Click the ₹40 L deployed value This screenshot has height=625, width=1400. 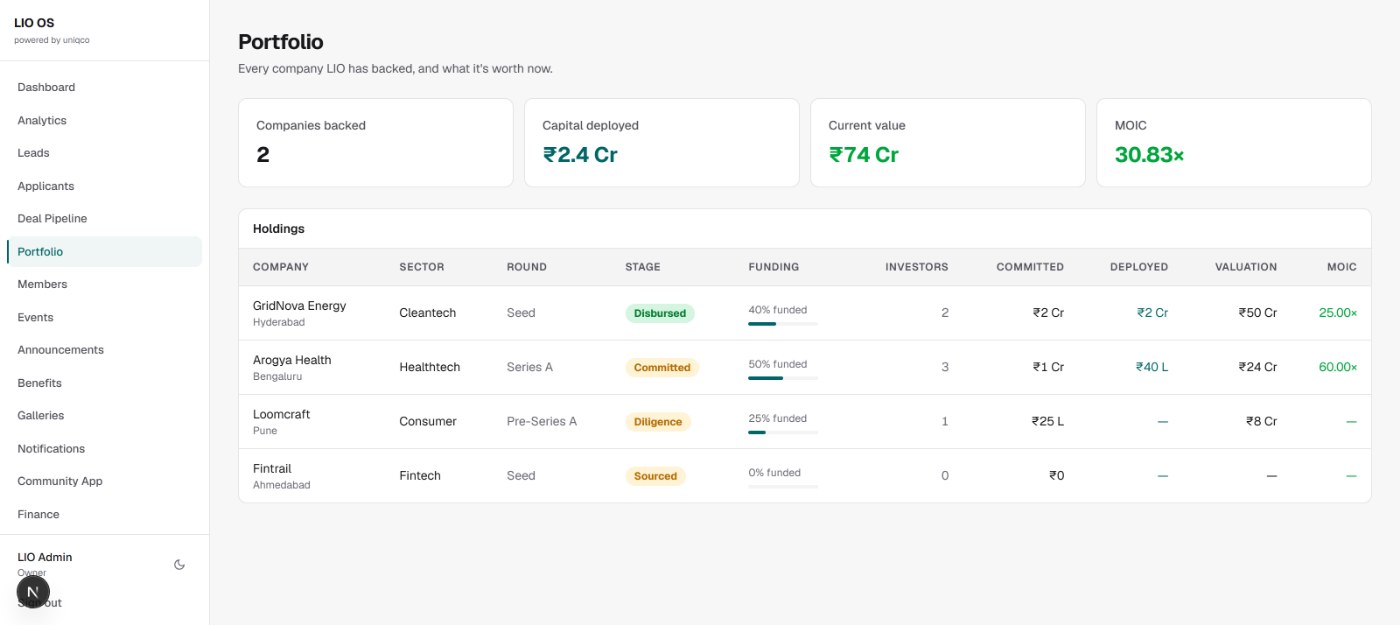pos(1152,367)
